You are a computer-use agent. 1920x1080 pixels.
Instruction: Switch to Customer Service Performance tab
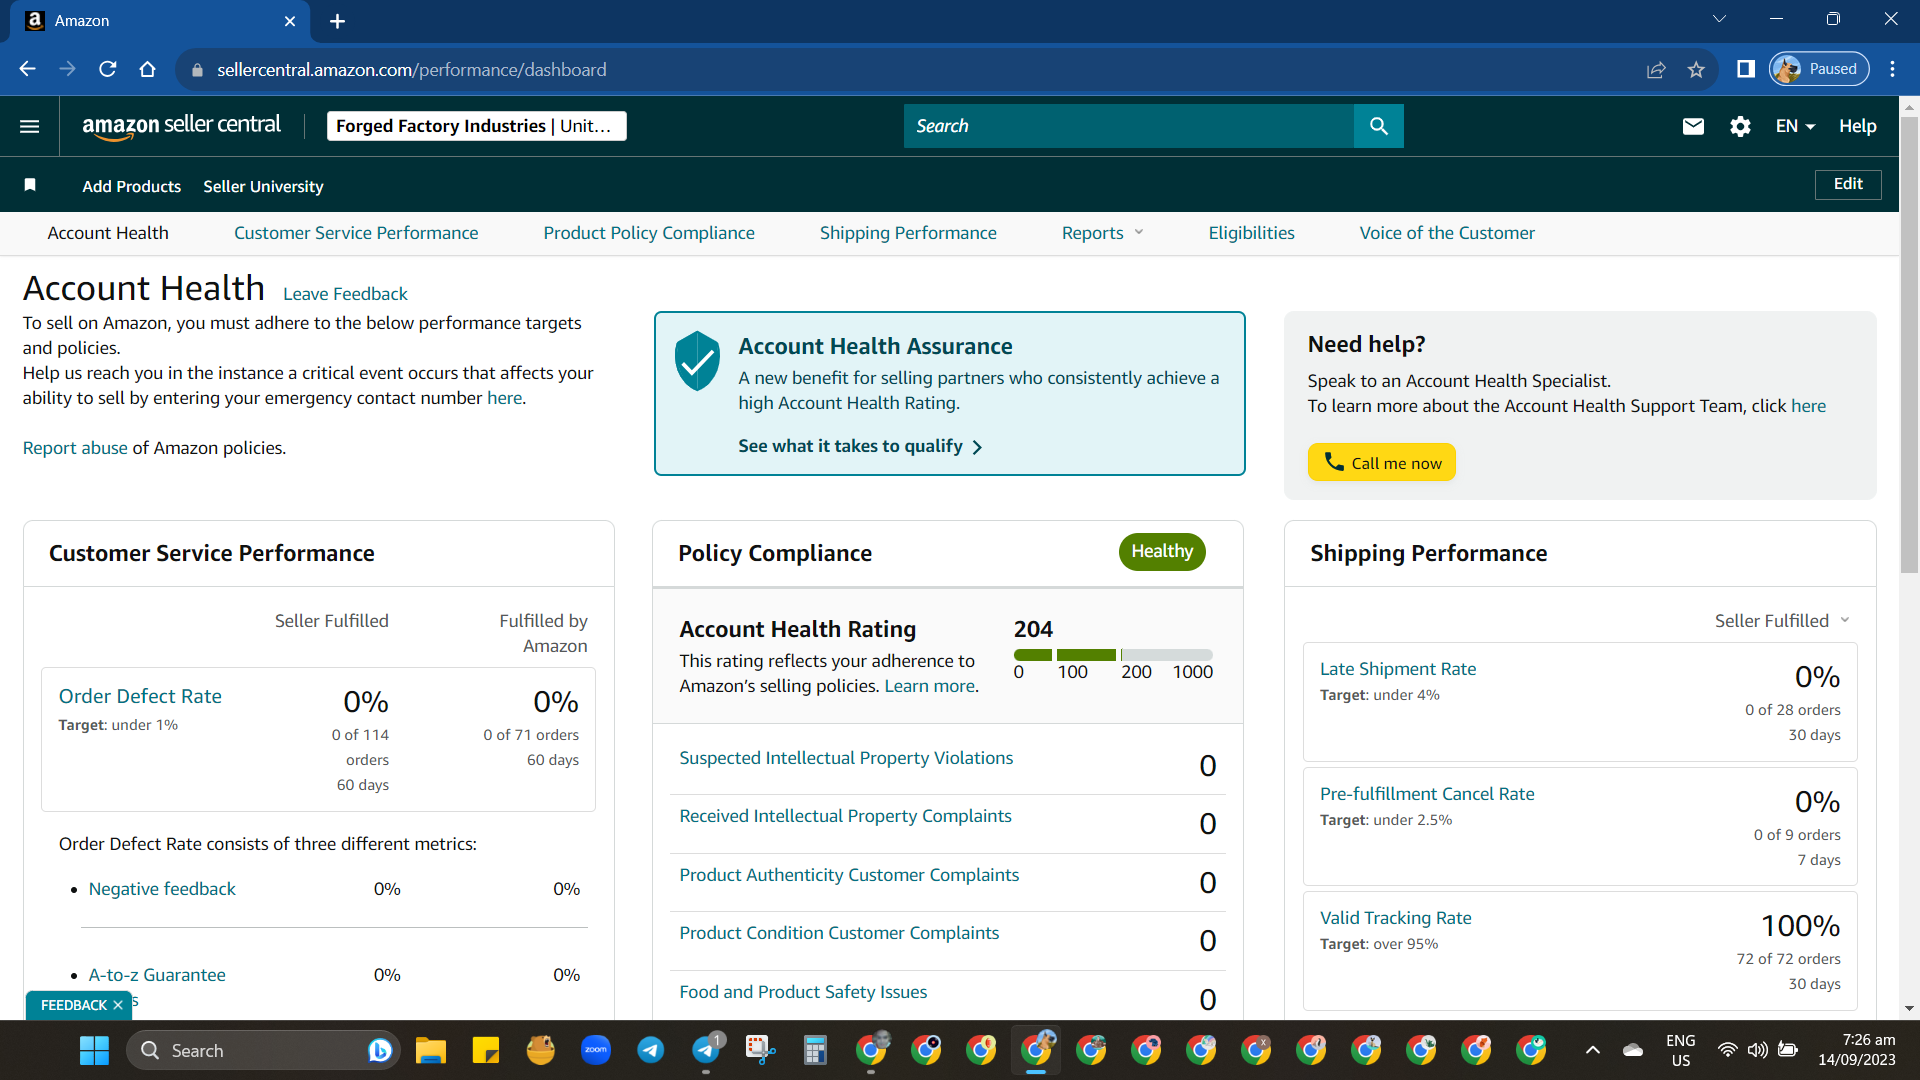[356, 233]
